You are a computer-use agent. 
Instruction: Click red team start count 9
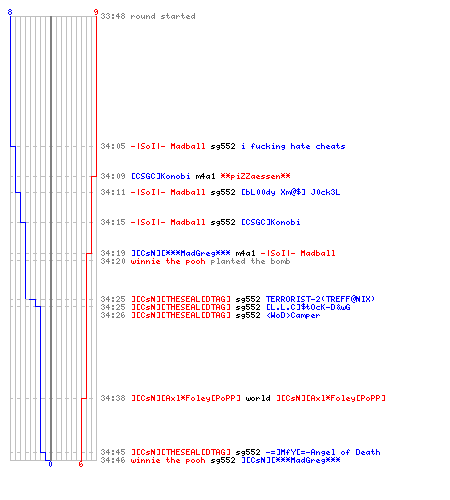[x=96, y=12]
